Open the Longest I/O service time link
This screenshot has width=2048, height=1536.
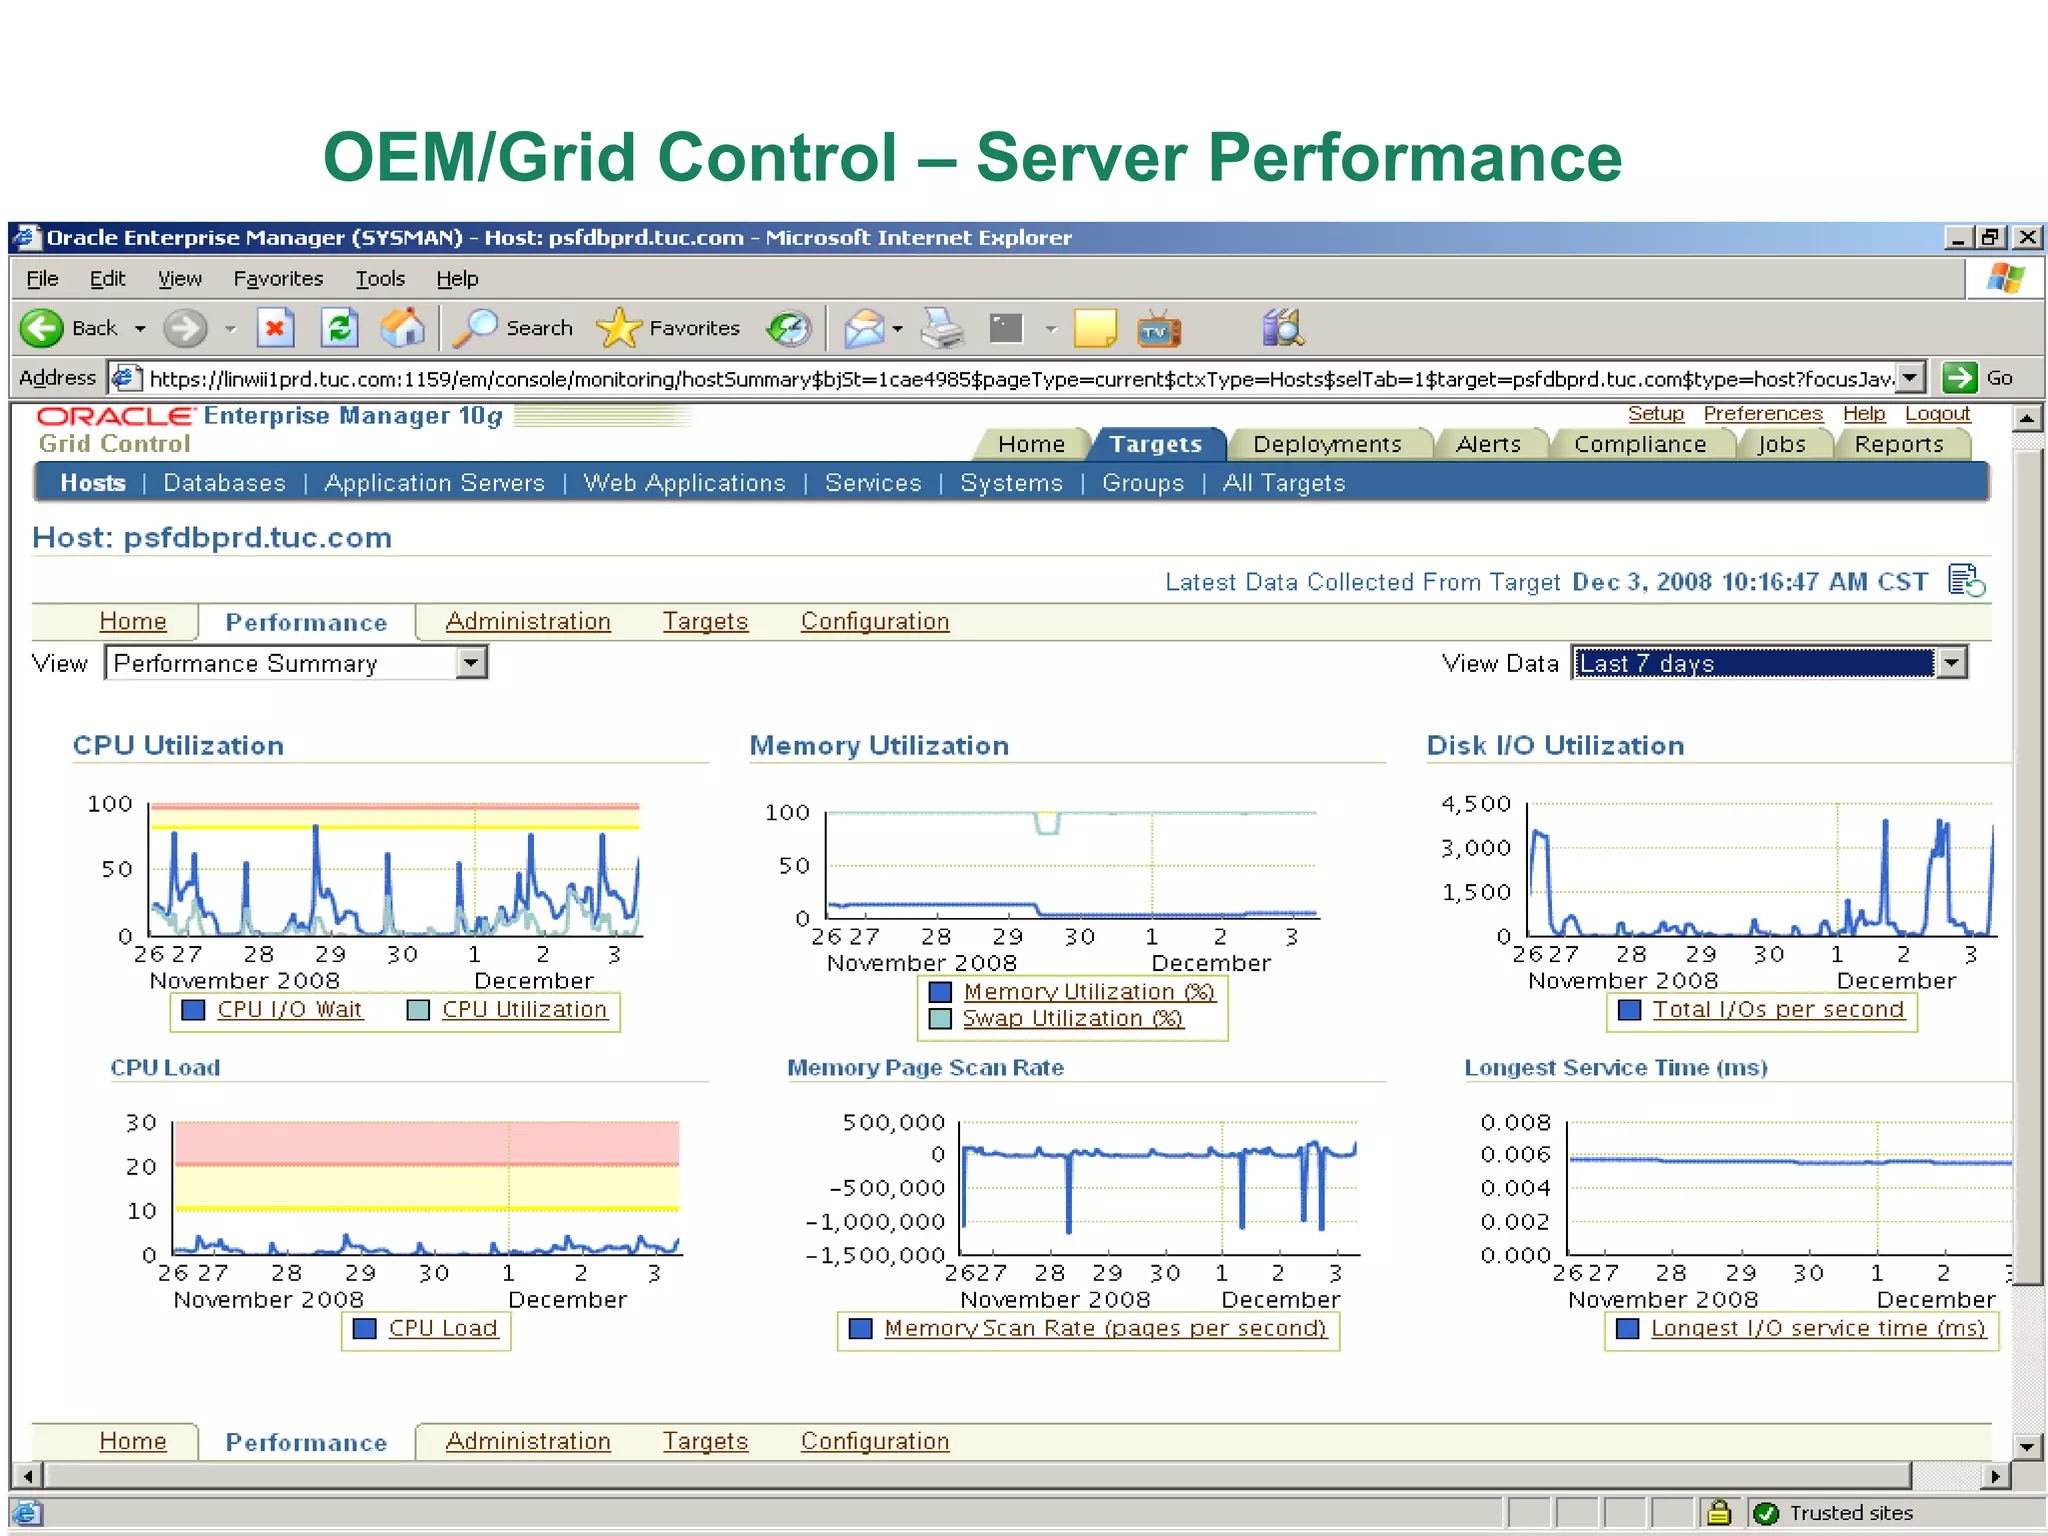(x=1817, y=1328)
